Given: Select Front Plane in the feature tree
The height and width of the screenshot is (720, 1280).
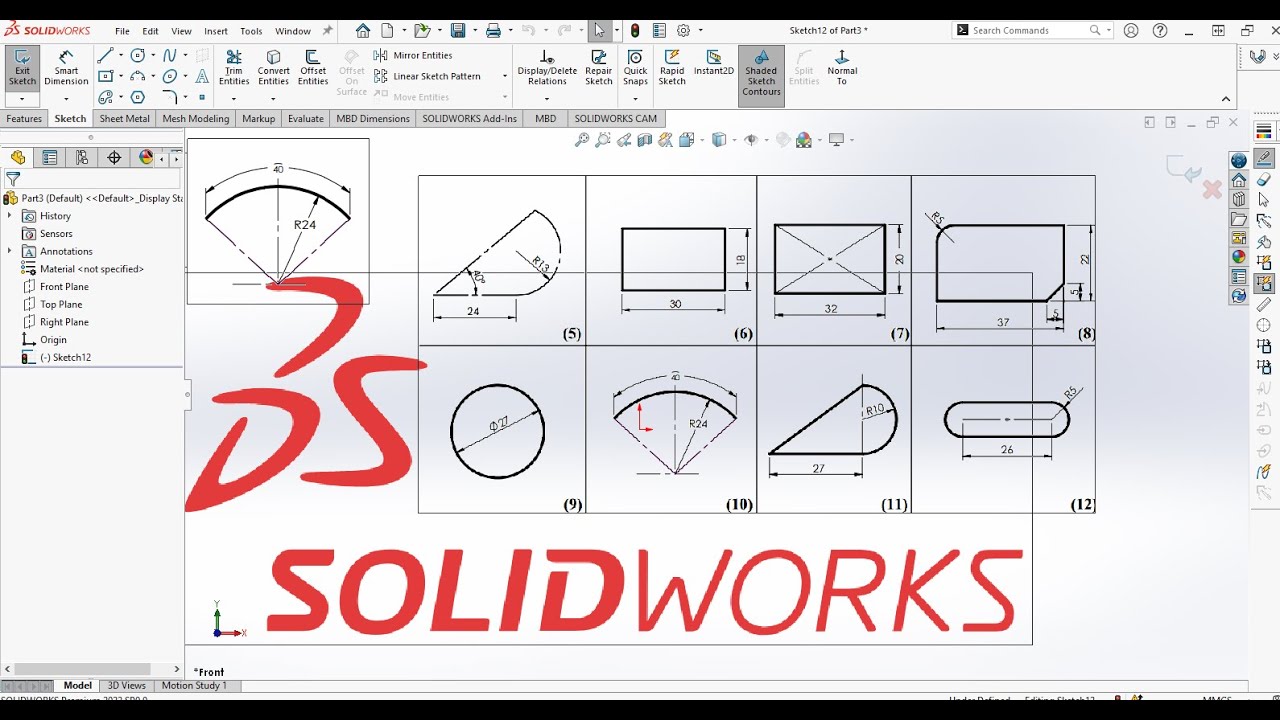Looking at the screenshot, I should click(x=64, y=287).
